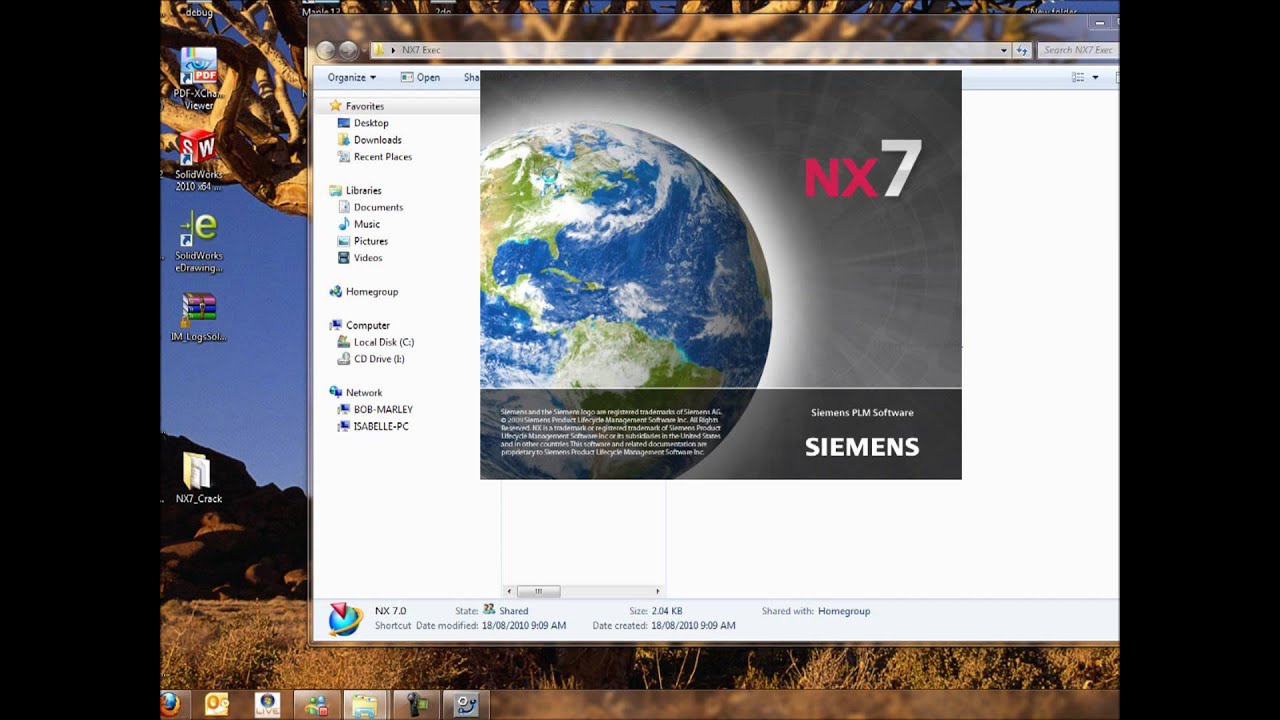
Task: Open the ISABELLE-PC network computer
Action: 381,427
